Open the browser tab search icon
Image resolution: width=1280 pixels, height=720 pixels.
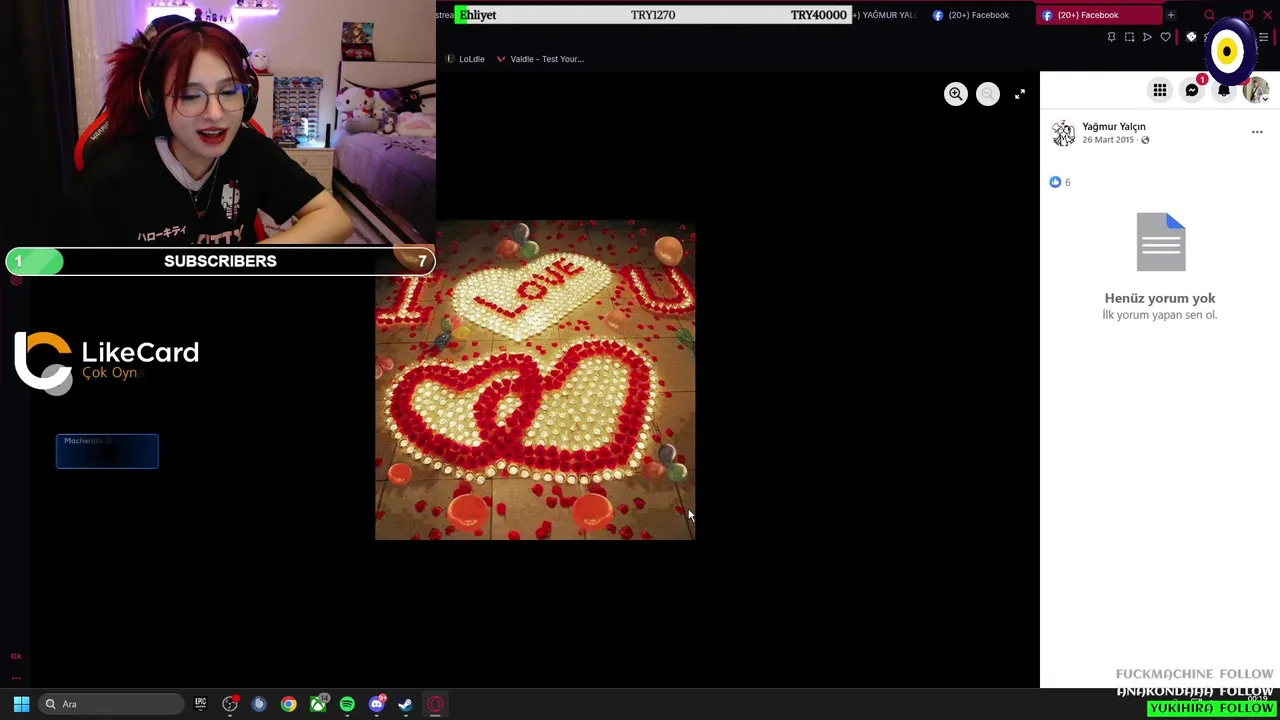tap(1209, 15)
